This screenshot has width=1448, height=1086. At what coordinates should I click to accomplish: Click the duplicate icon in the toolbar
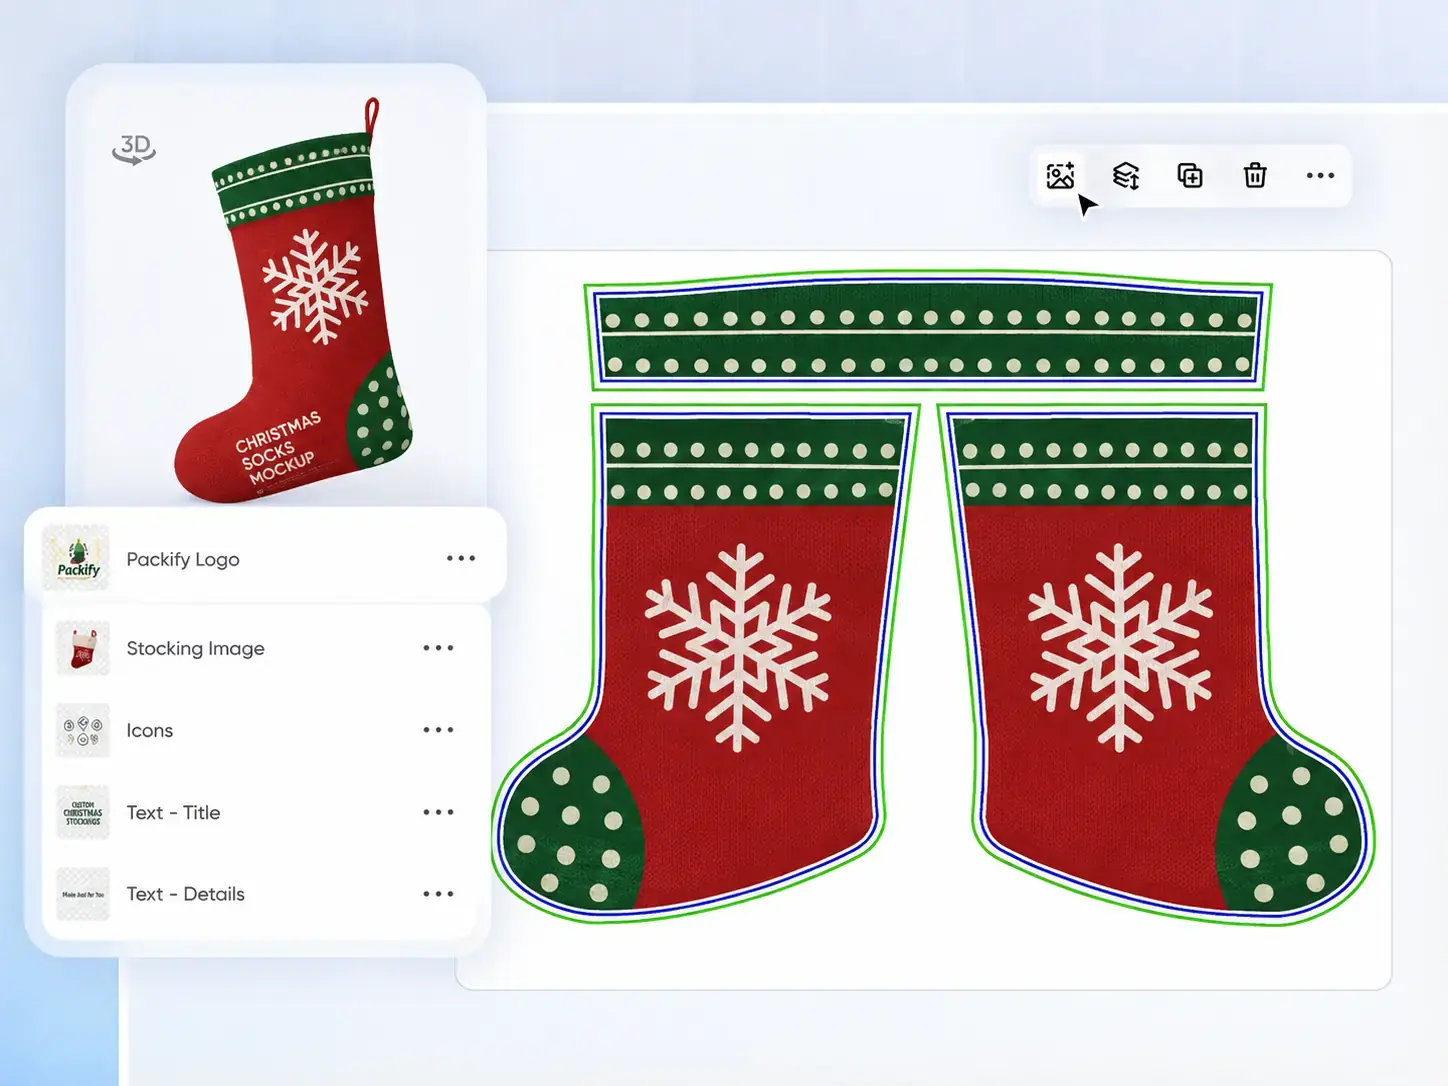pos(1190,176)
